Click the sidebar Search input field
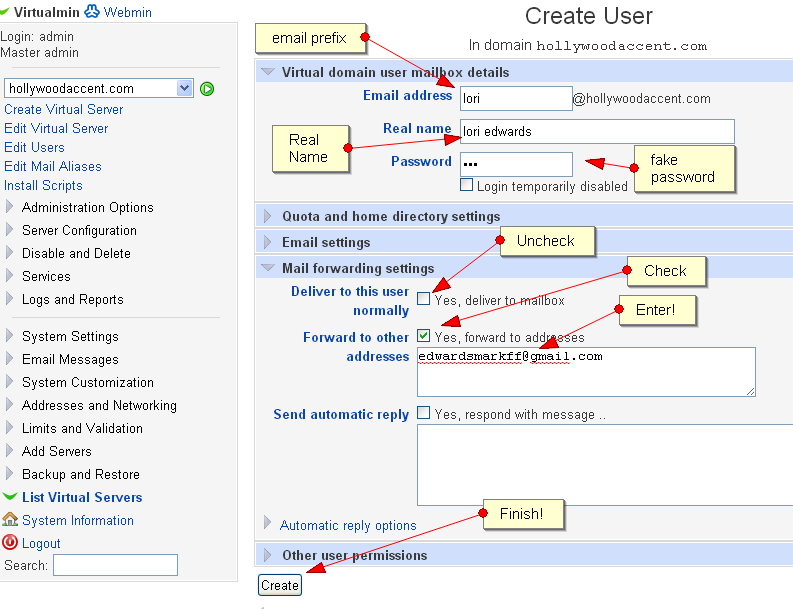 point(115,565)
